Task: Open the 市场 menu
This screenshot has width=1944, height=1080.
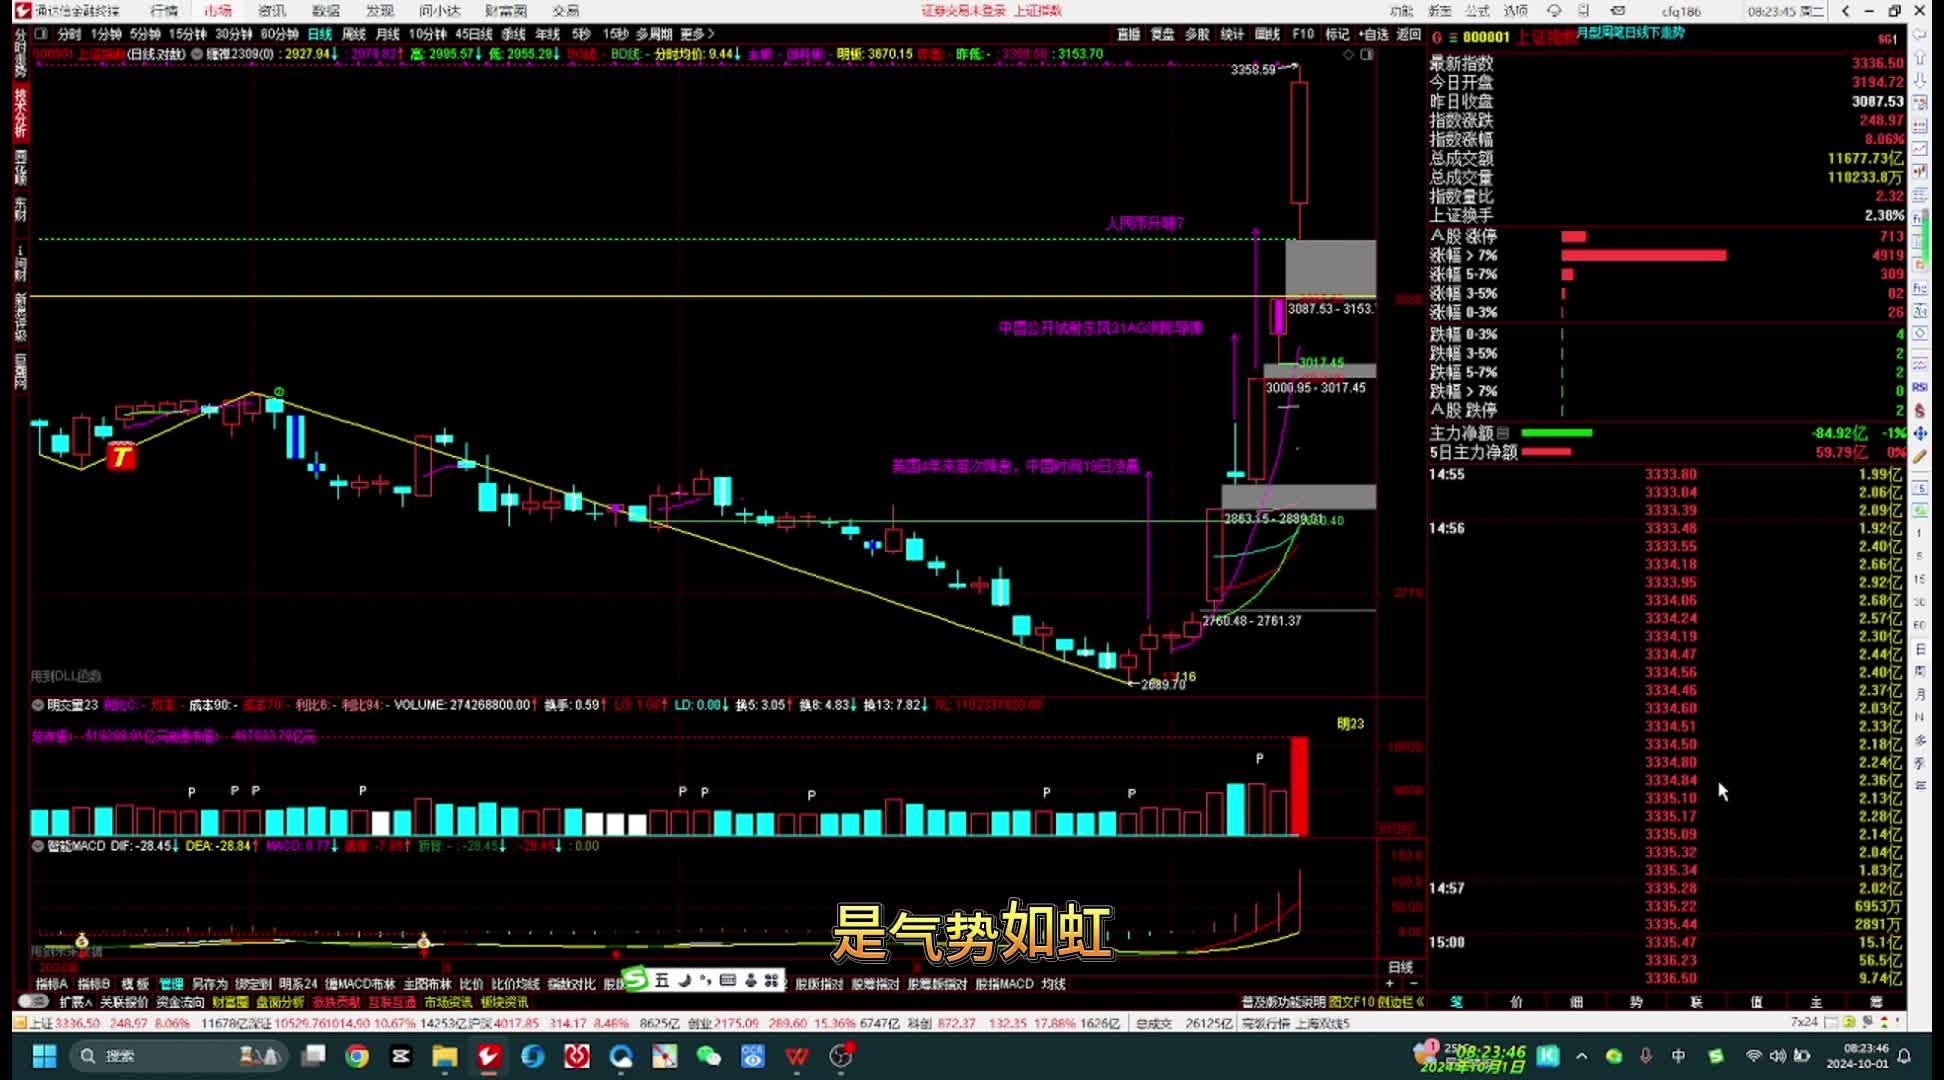Action: tap(217, 11)
